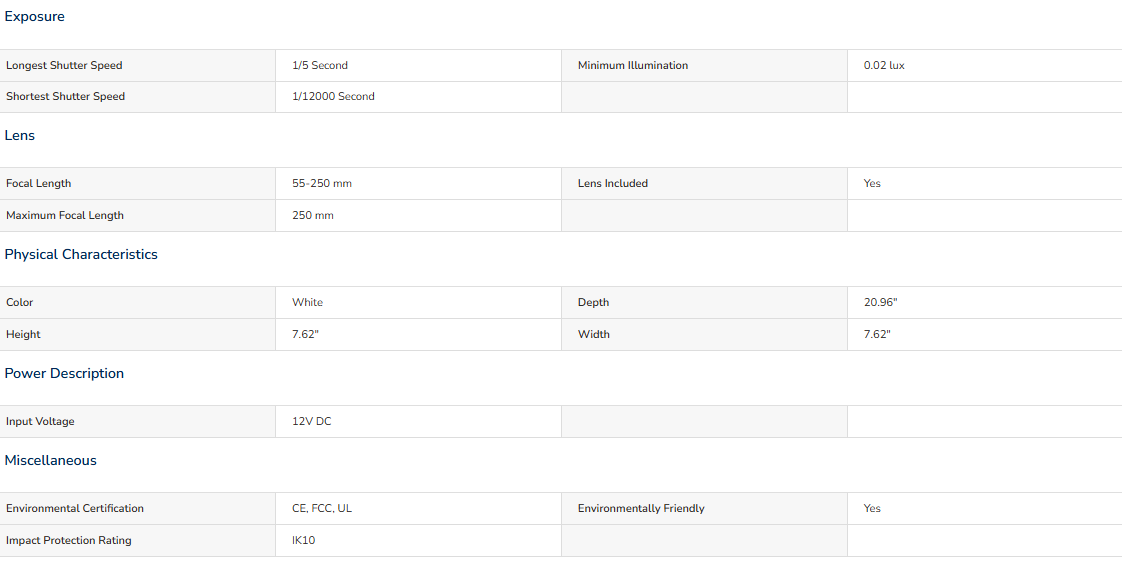The image size is (1122, 561).
Task: Select the Miscellaneous section heading
Action: pyautogui.click(x=50, y=461)
